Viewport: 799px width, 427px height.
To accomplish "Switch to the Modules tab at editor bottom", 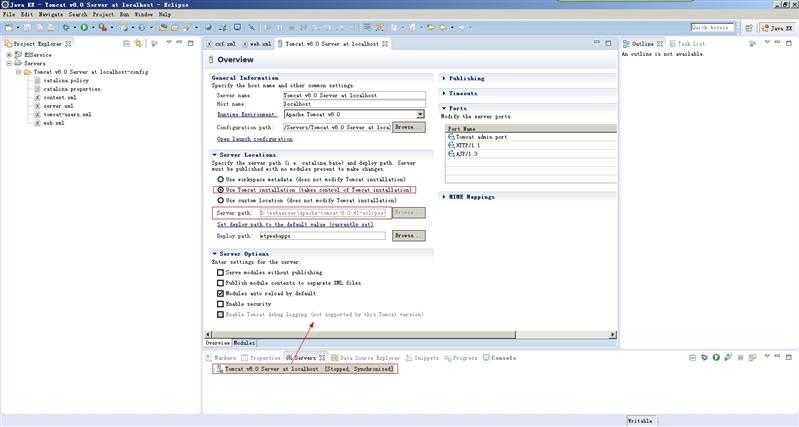I will click(x=244, y=343).
